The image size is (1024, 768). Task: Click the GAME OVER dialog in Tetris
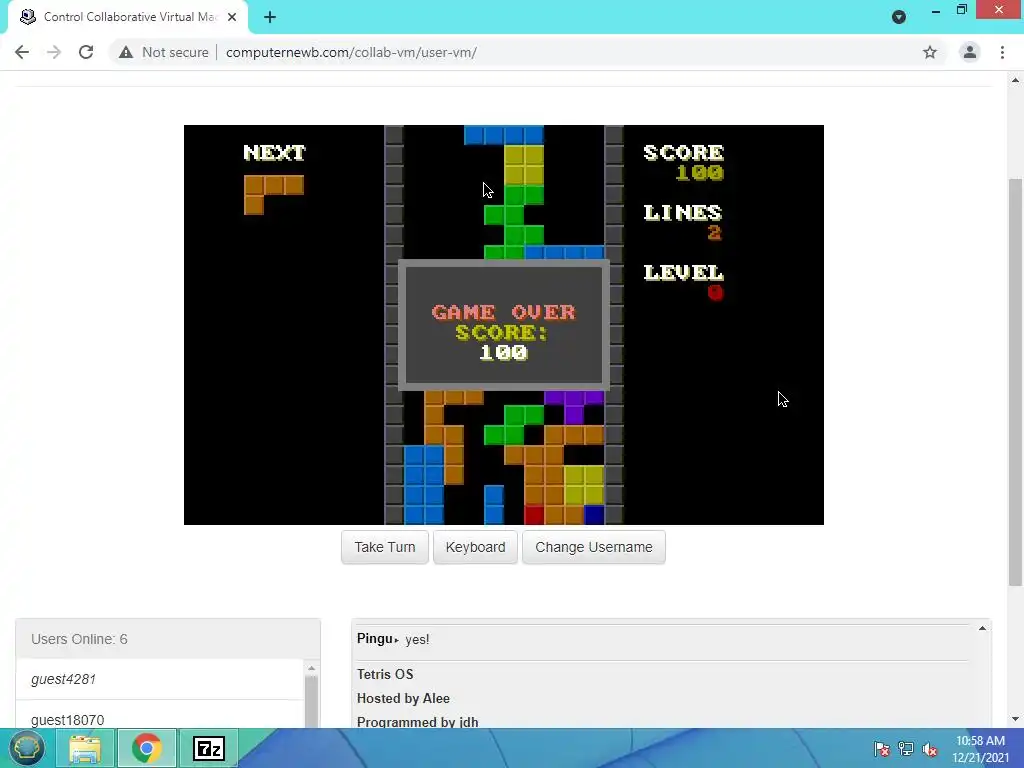[504, 325]
